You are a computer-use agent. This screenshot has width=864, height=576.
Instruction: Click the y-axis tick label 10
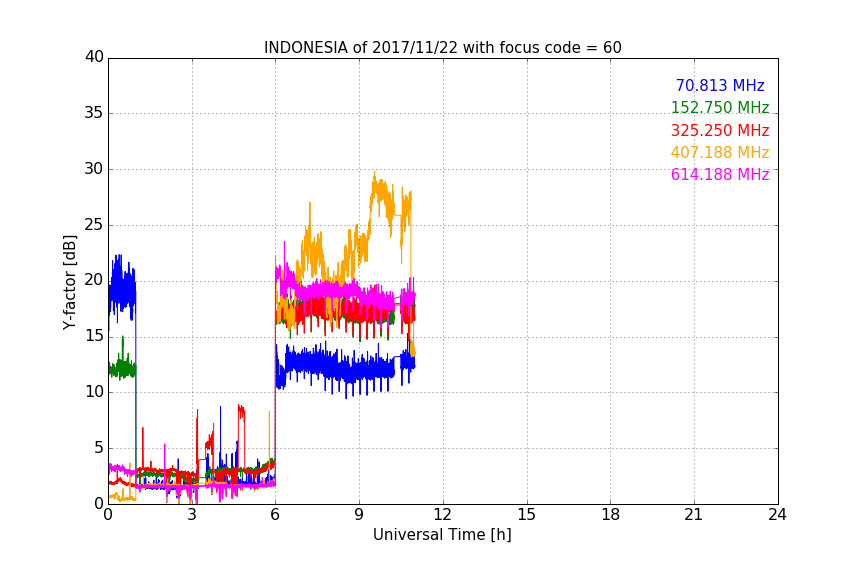pos(94,392)
